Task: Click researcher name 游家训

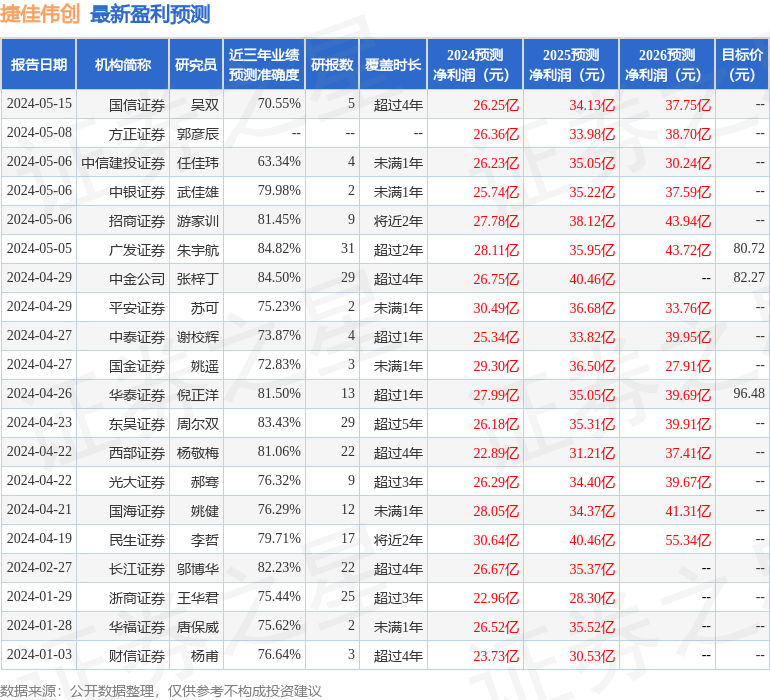Action: click(x=198, y=221)
